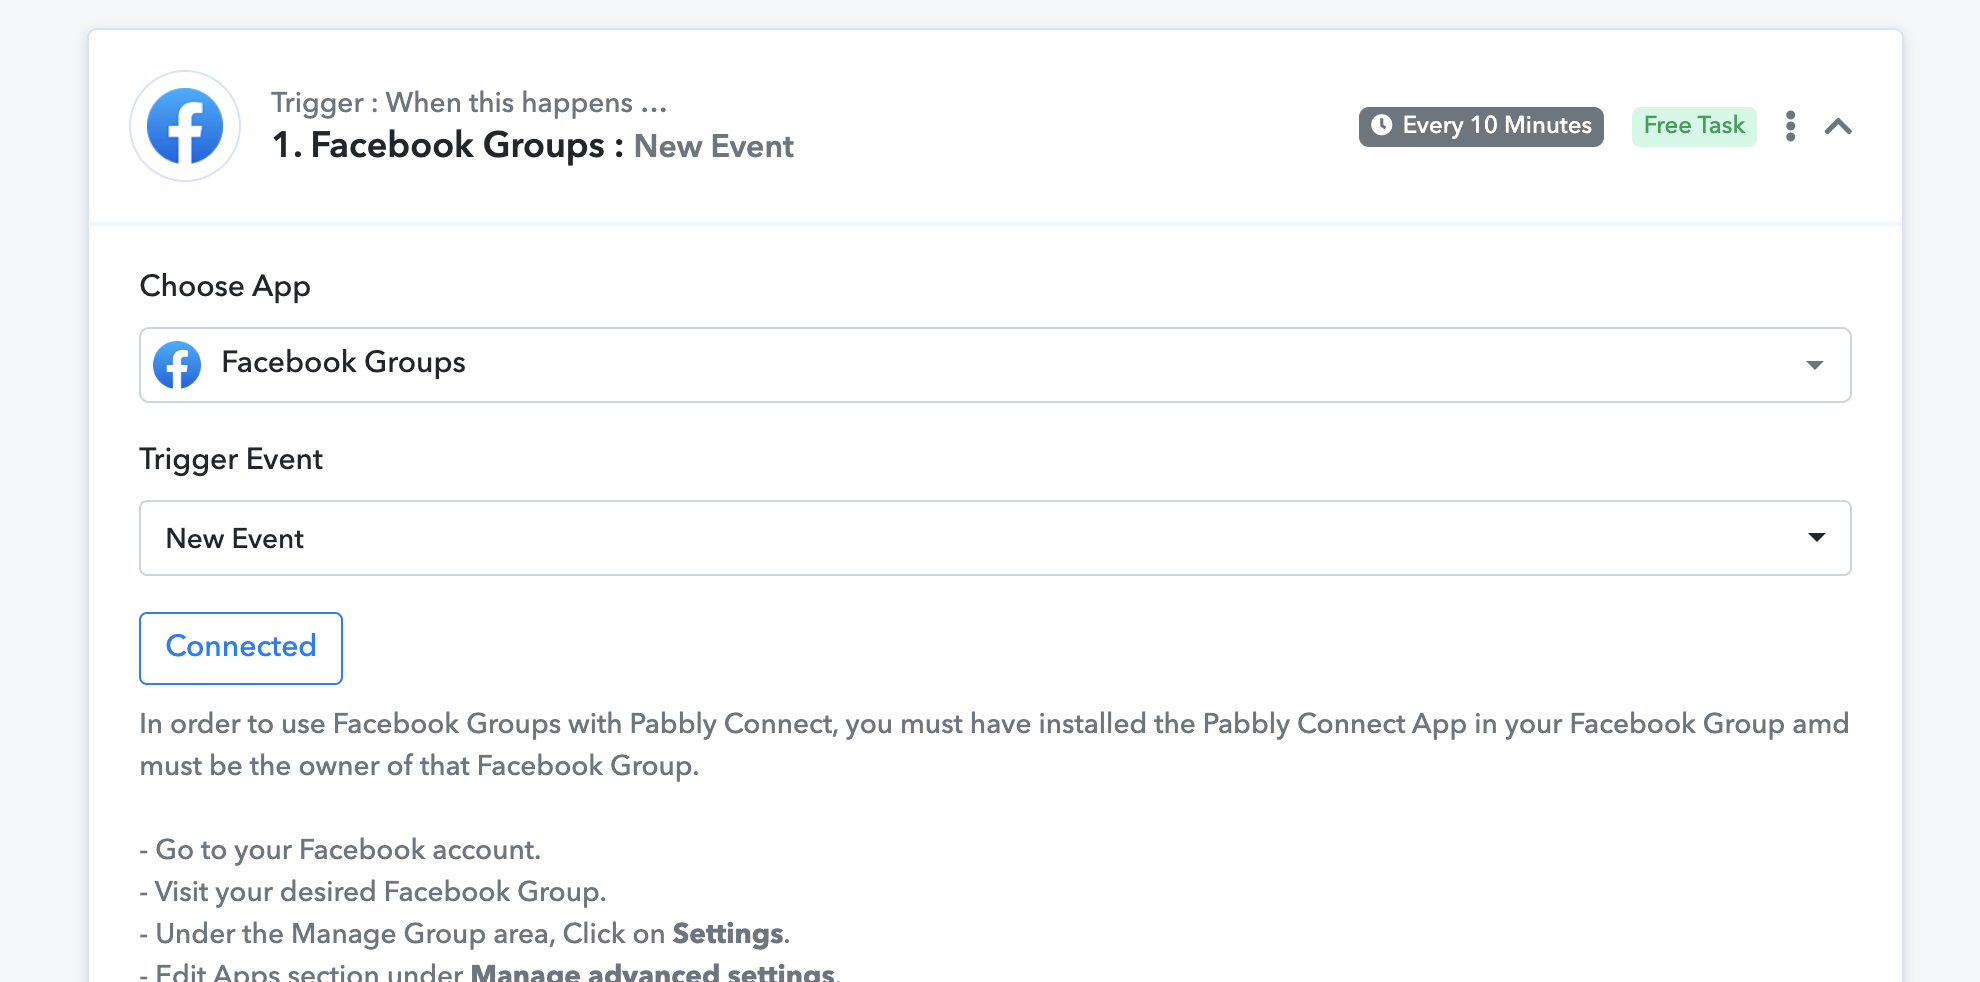Image resolution: width=1980 pixels, height=982 pixels.
Task: Click the Every 10 Minutes badge
Action: click(1481, 126)
